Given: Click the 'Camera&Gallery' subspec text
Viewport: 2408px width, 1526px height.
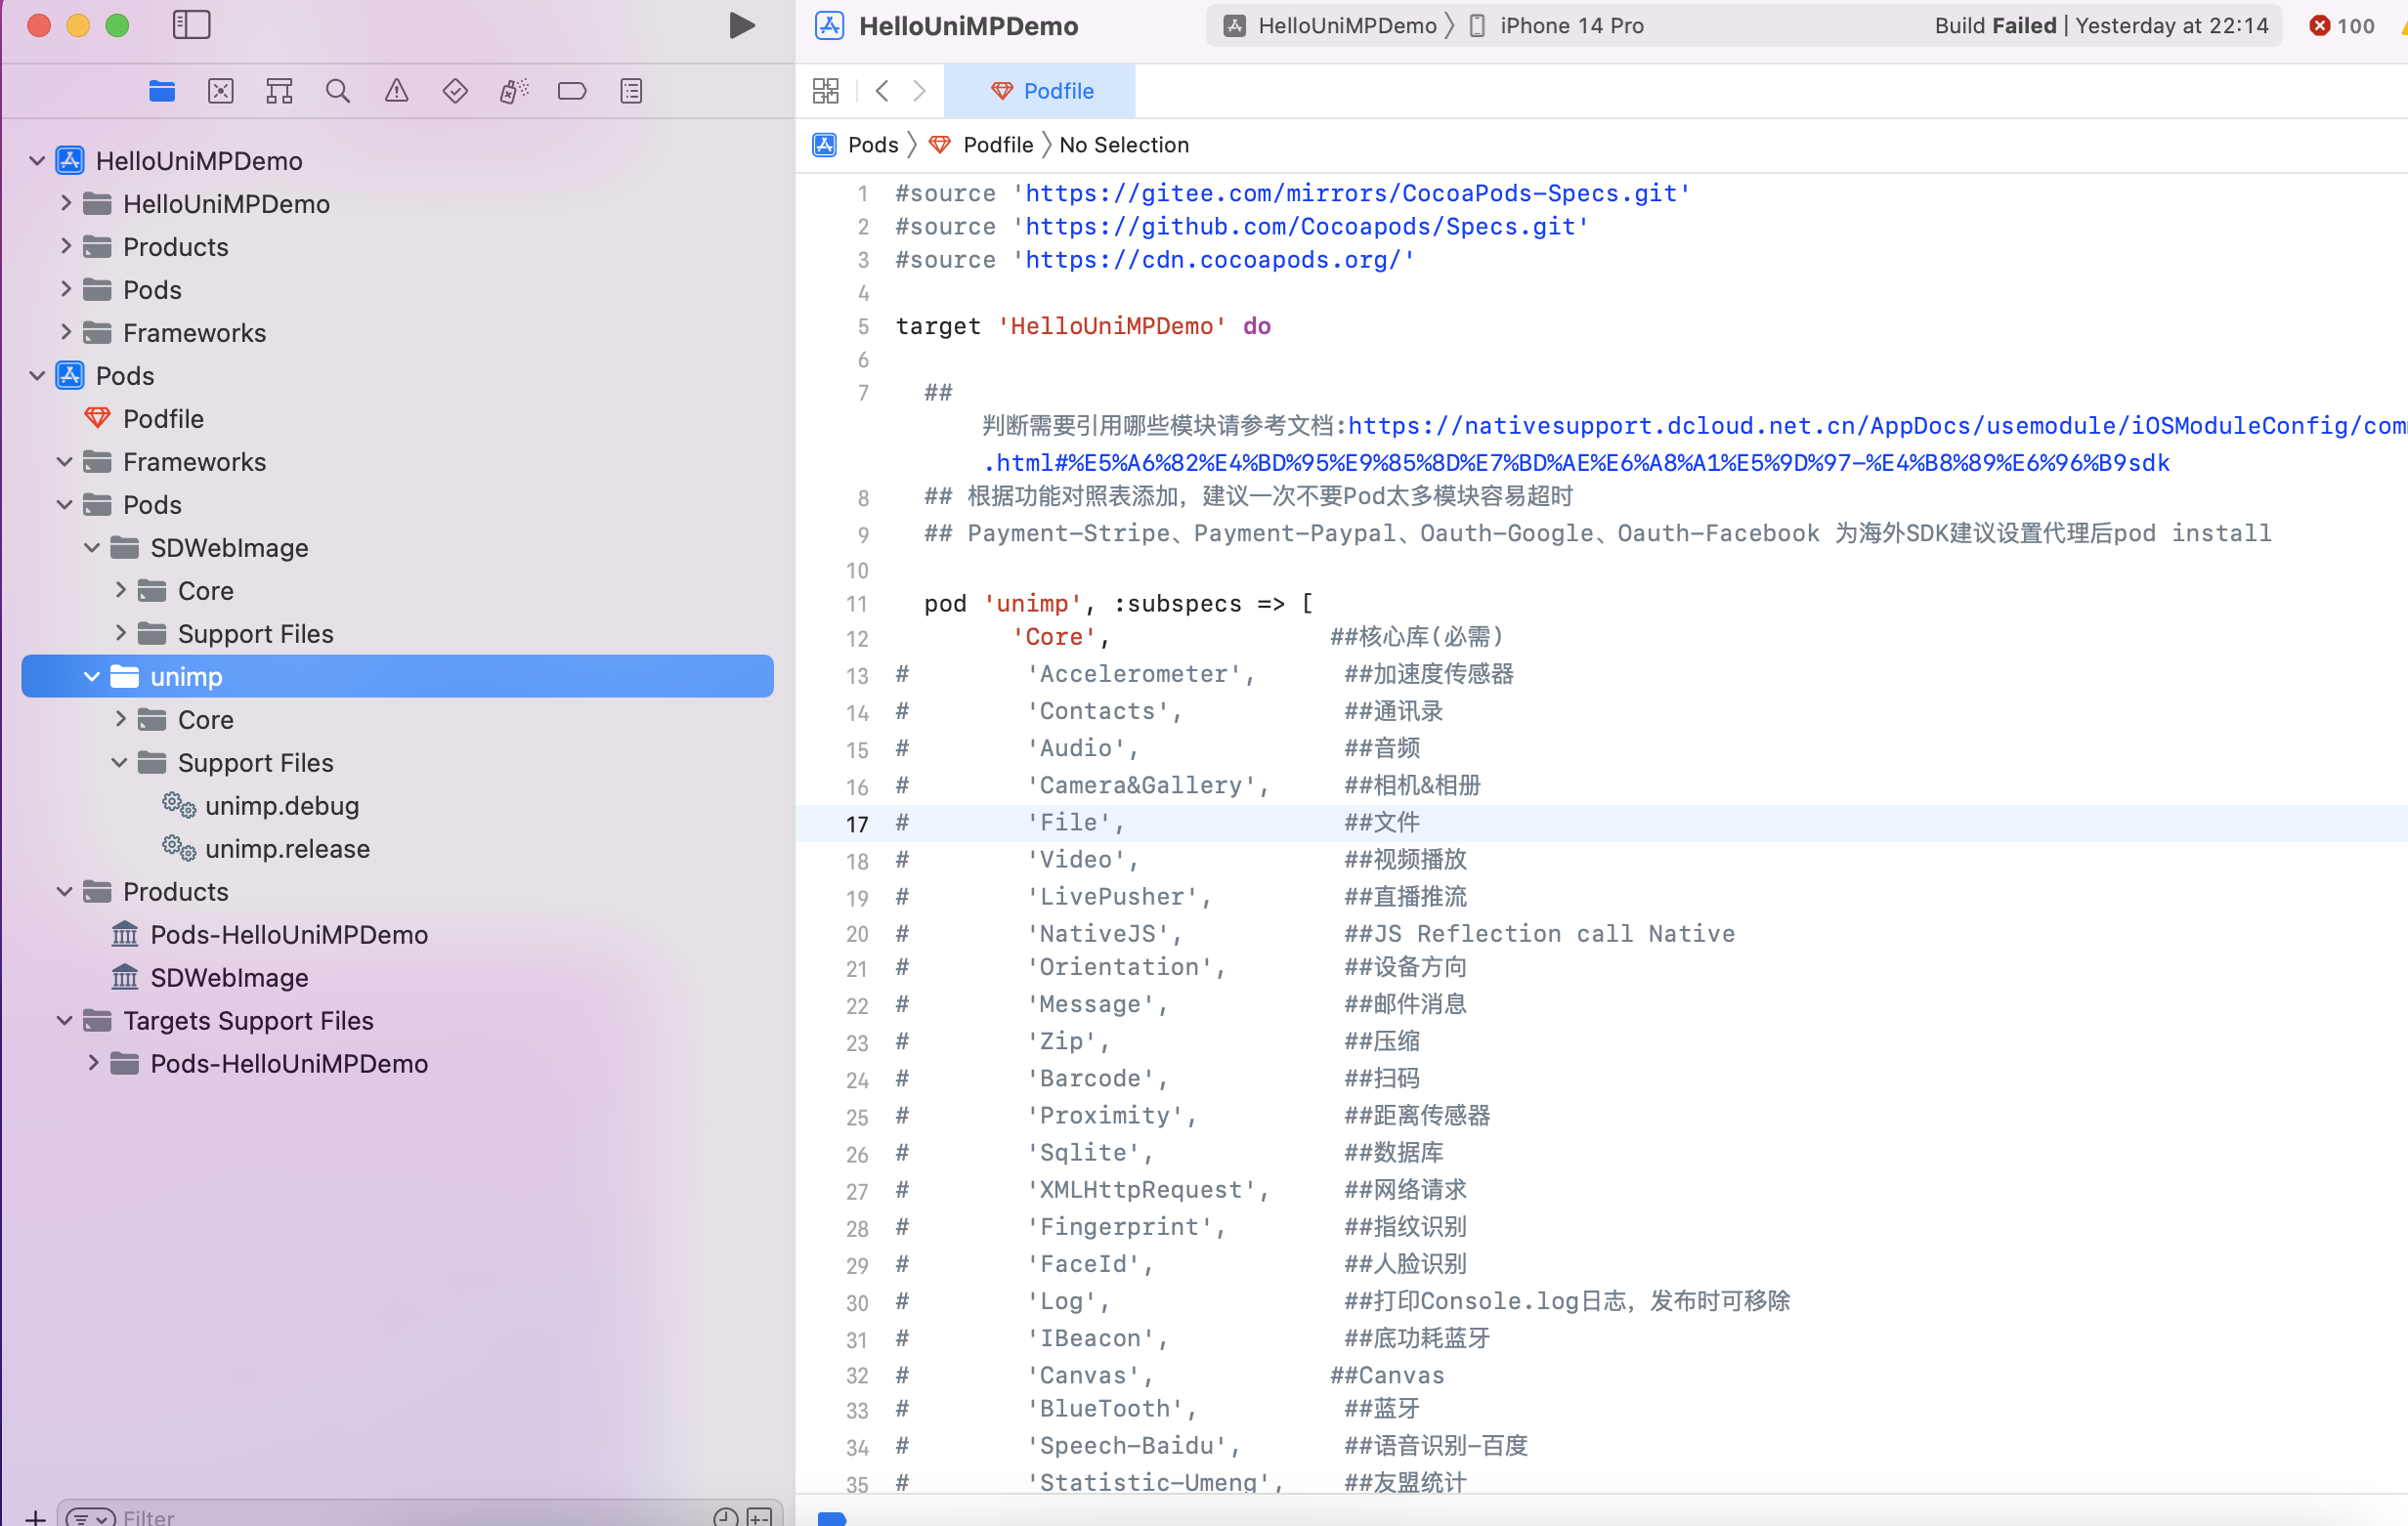Looking at the screenshot, I should 1141,785.
